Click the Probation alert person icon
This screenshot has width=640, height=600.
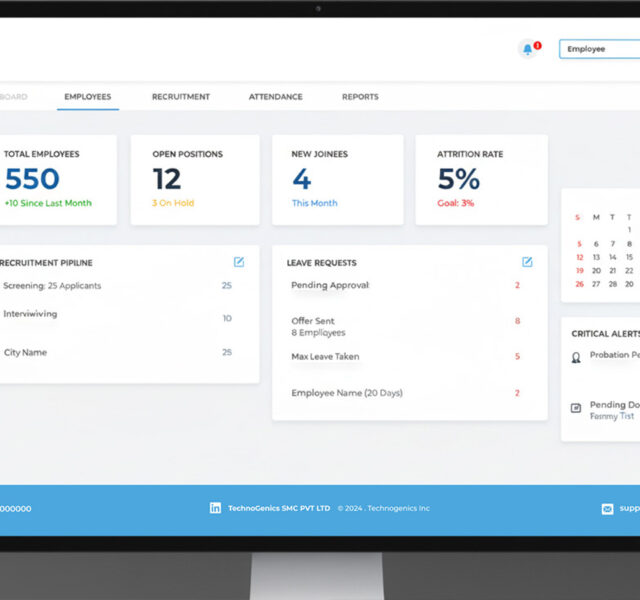tap(576, 357)
